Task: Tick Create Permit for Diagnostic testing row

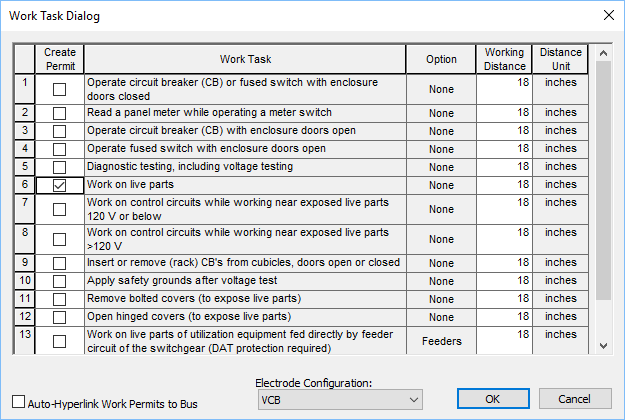Action: (60, 167)
